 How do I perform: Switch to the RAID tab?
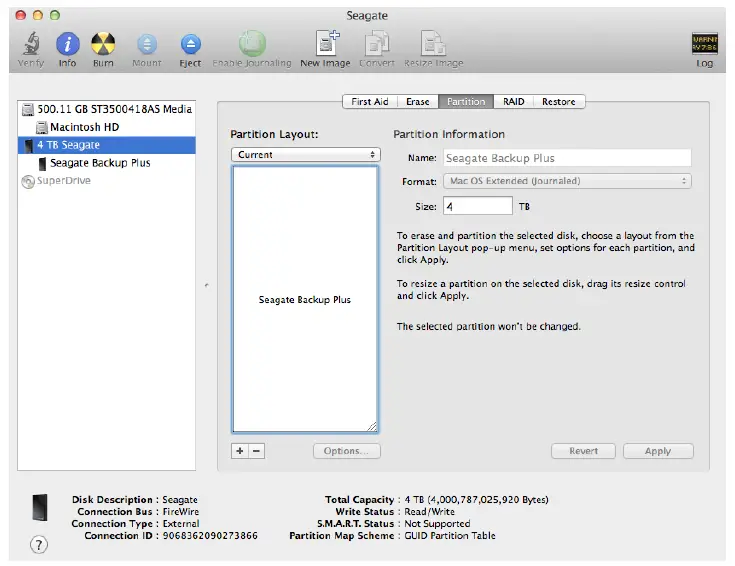point(514,102)
